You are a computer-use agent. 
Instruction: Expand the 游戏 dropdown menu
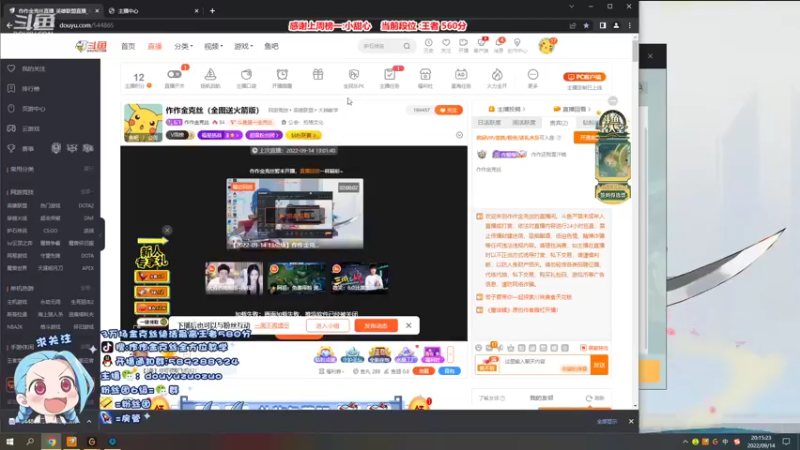click(243, 46)
